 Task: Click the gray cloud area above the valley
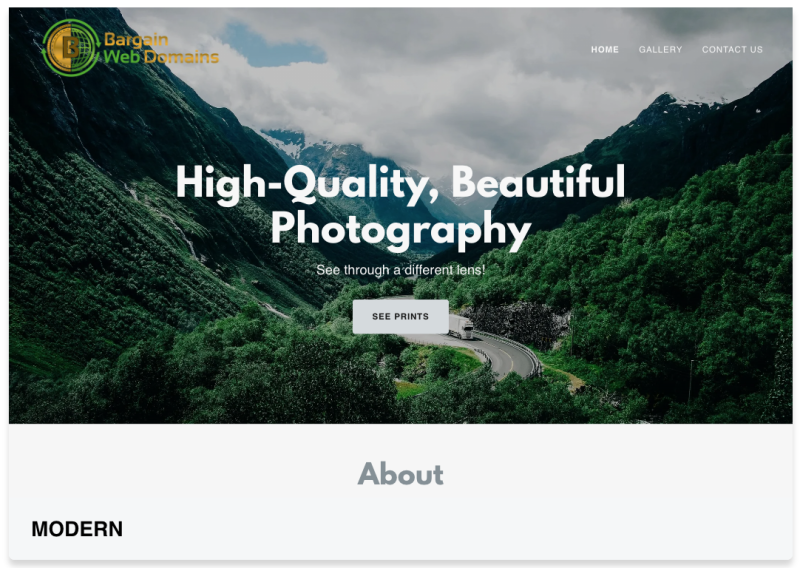coord(434,102)
